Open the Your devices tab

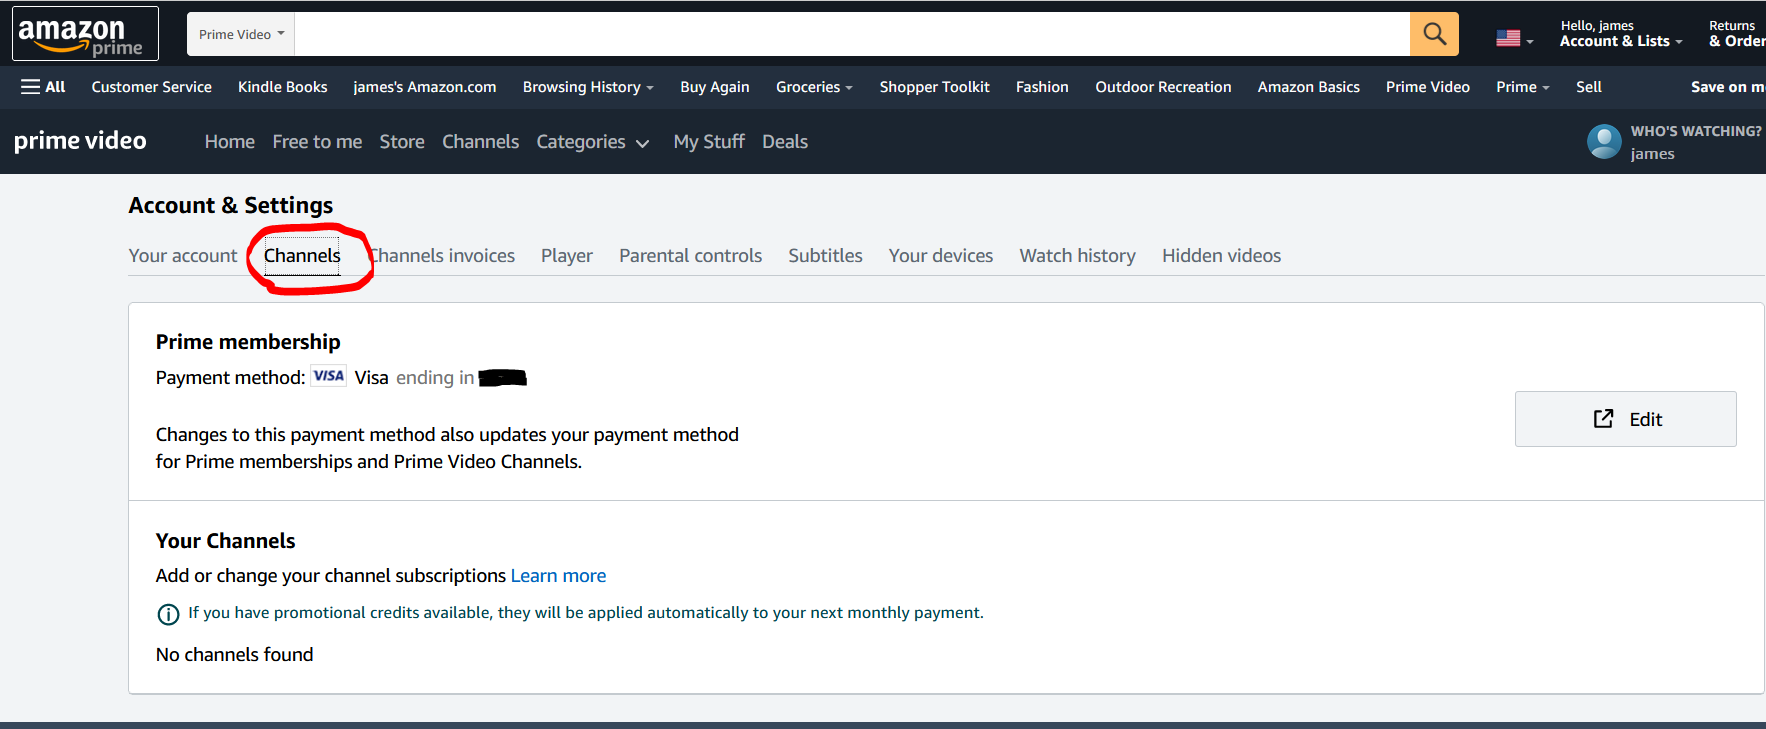(941, 256)
